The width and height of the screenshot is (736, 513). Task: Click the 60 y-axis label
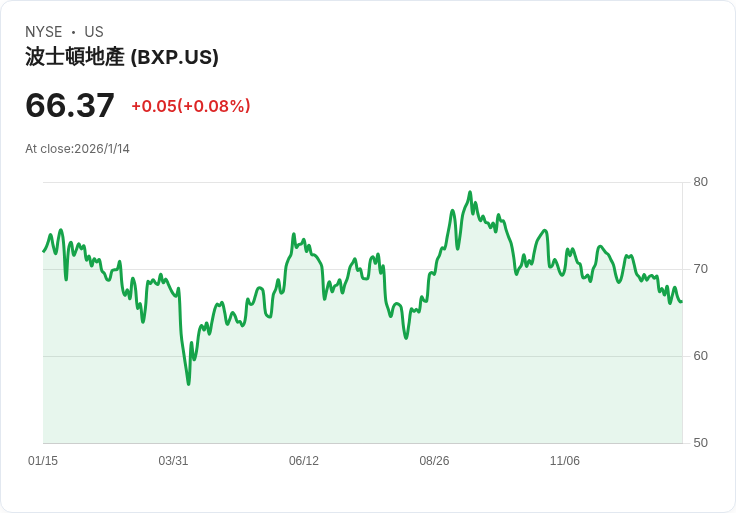700,356
